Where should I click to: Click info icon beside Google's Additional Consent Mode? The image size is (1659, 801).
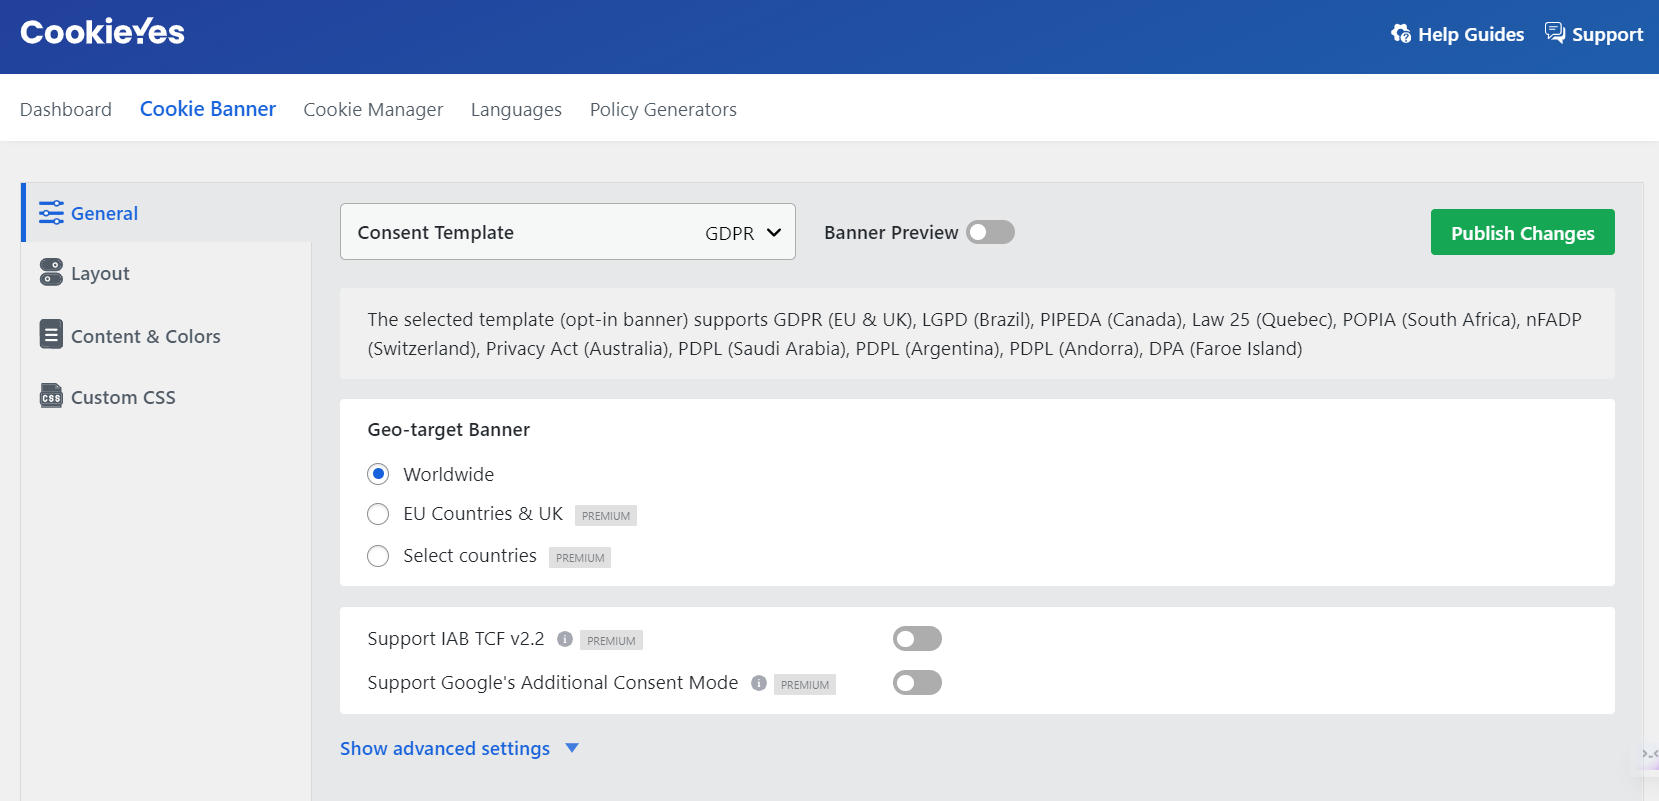point(759,683)
